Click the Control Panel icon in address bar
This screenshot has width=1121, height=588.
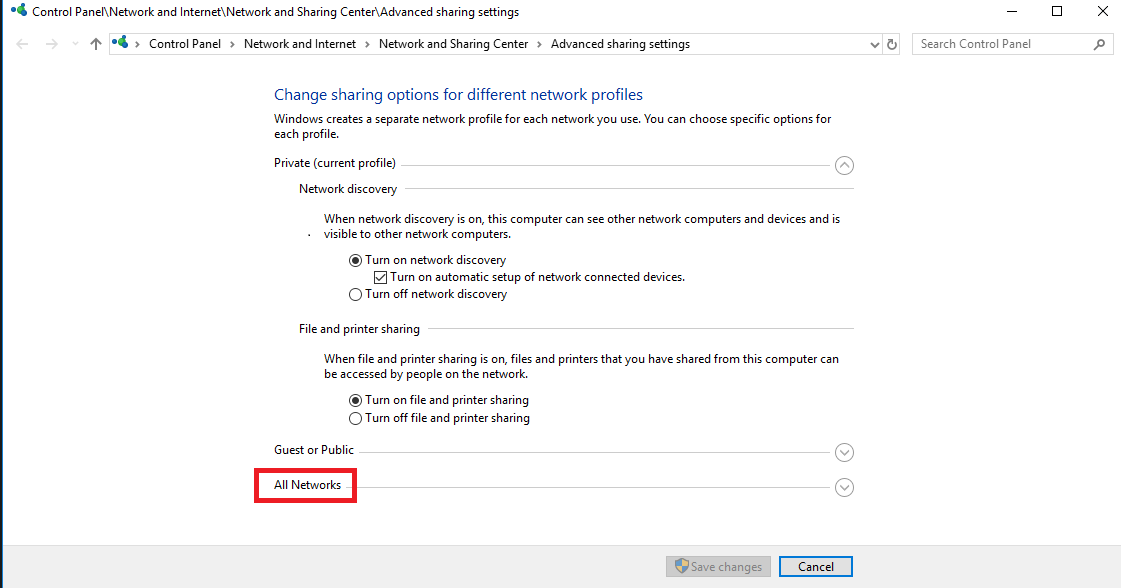120,43
